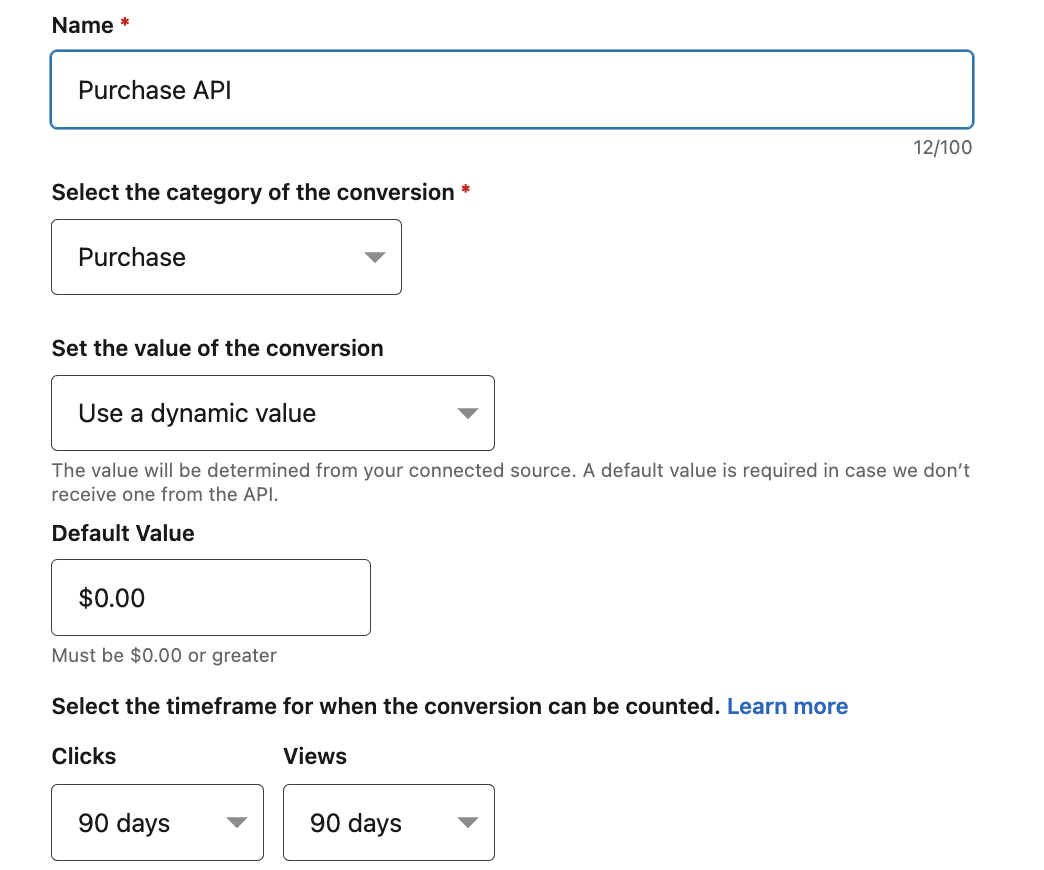Viewport: 1044px width, 870px height.
Task: Focus the Default Value field showing $0.00
Action: (x=210, y=598)
